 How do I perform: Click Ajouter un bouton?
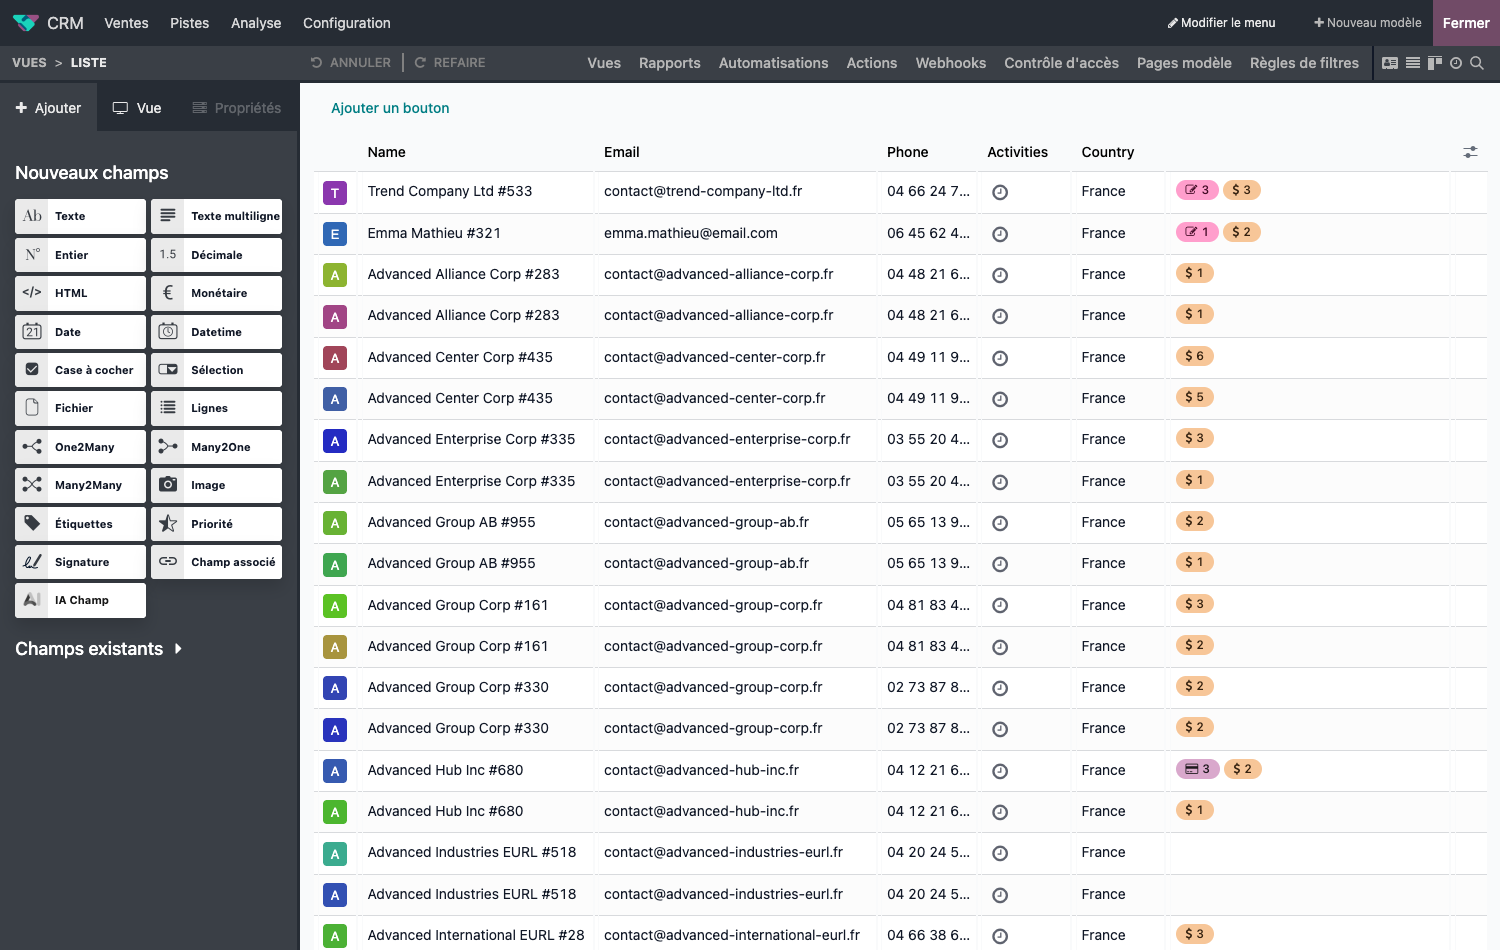(x=390, y=108)
